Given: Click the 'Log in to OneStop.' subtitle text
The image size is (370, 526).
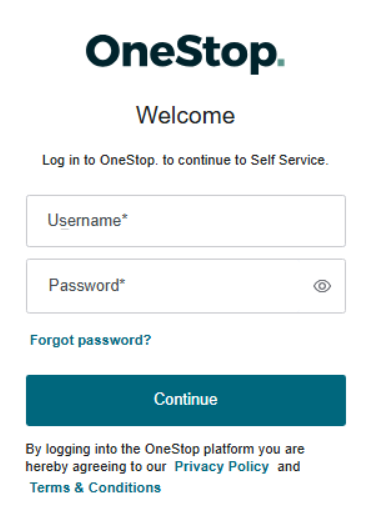Looking at the screenshot, I should click(99, 160).
